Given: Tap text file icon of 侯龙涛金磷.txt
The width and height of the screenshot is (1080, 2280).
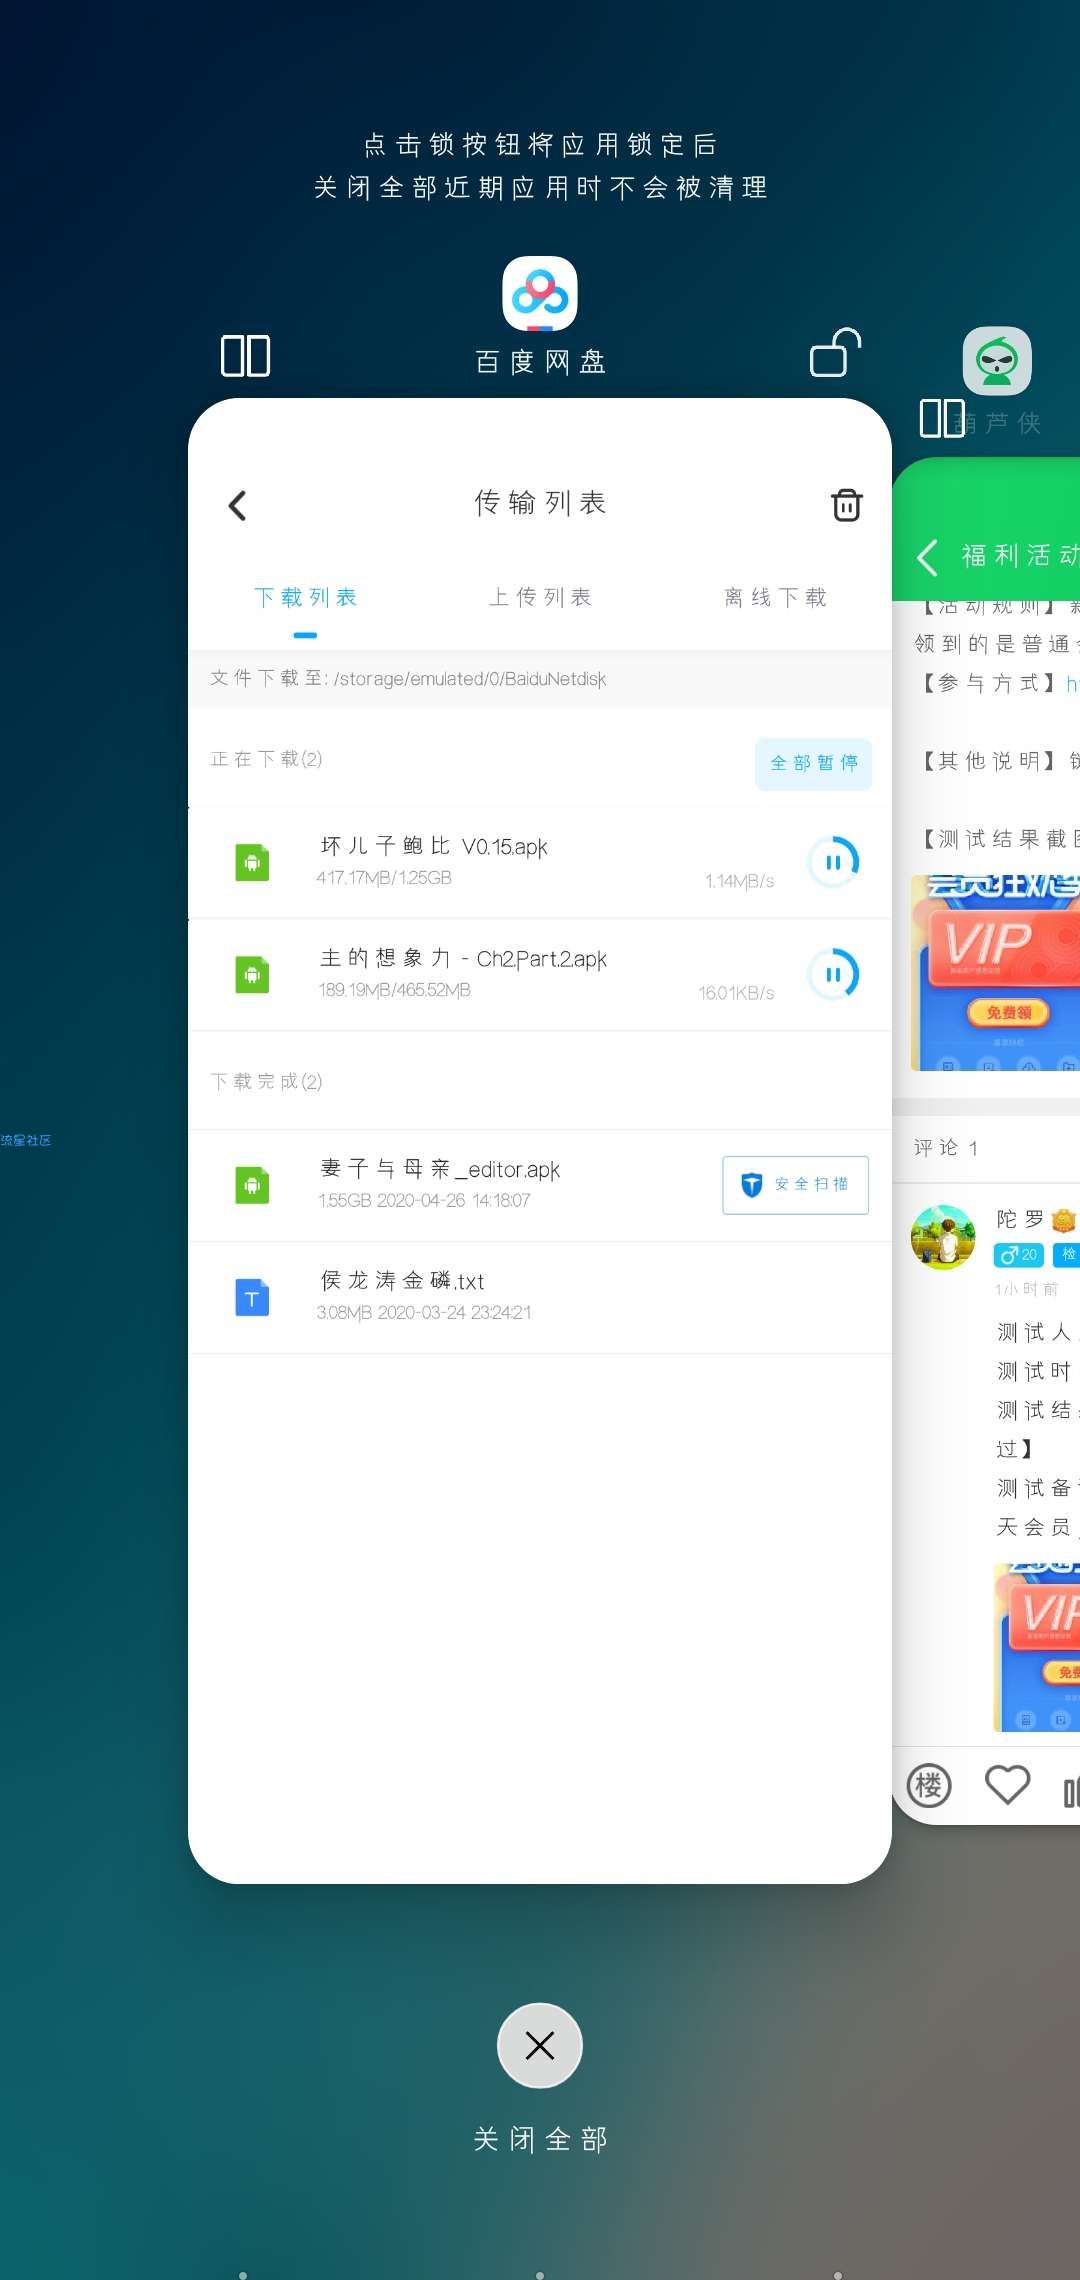Looking at the screenshot, I should (252, 1298).
